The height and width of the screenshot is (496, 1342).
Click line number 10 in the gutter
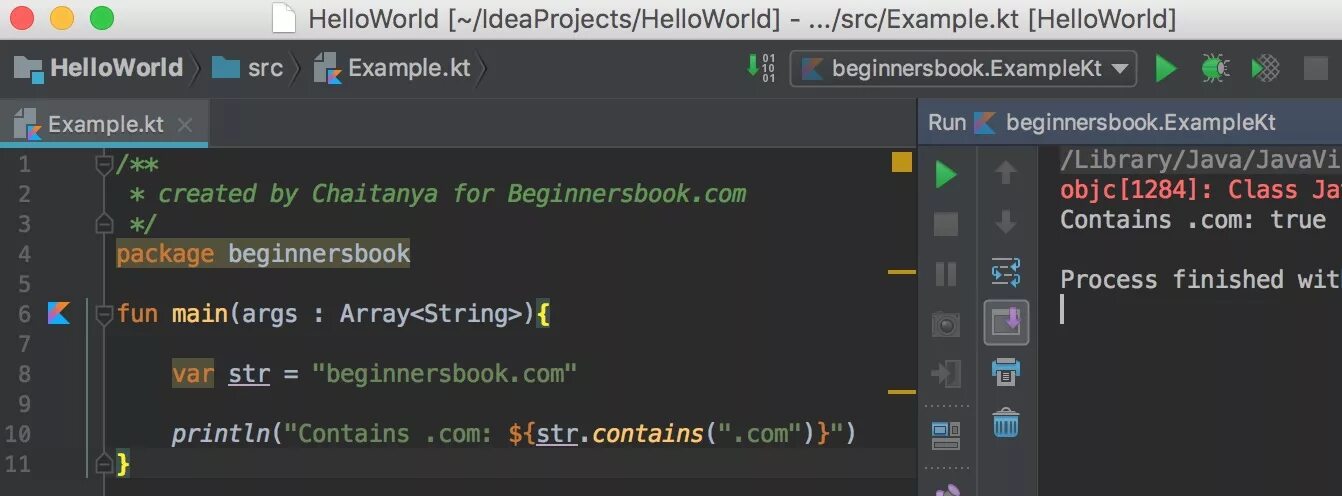[x=18, y=434]
